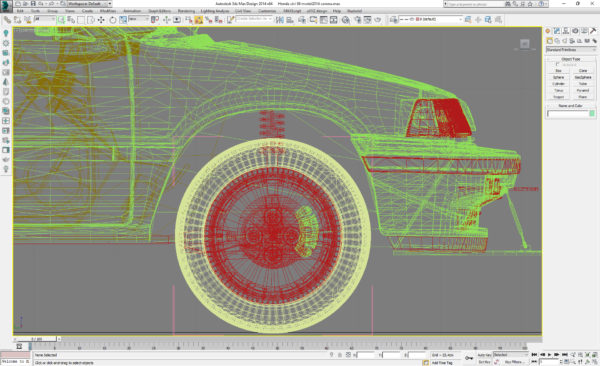Screen dimensions: 600x366
Task: Open the Utilities hammer panel tab
Action: point(593,31)
